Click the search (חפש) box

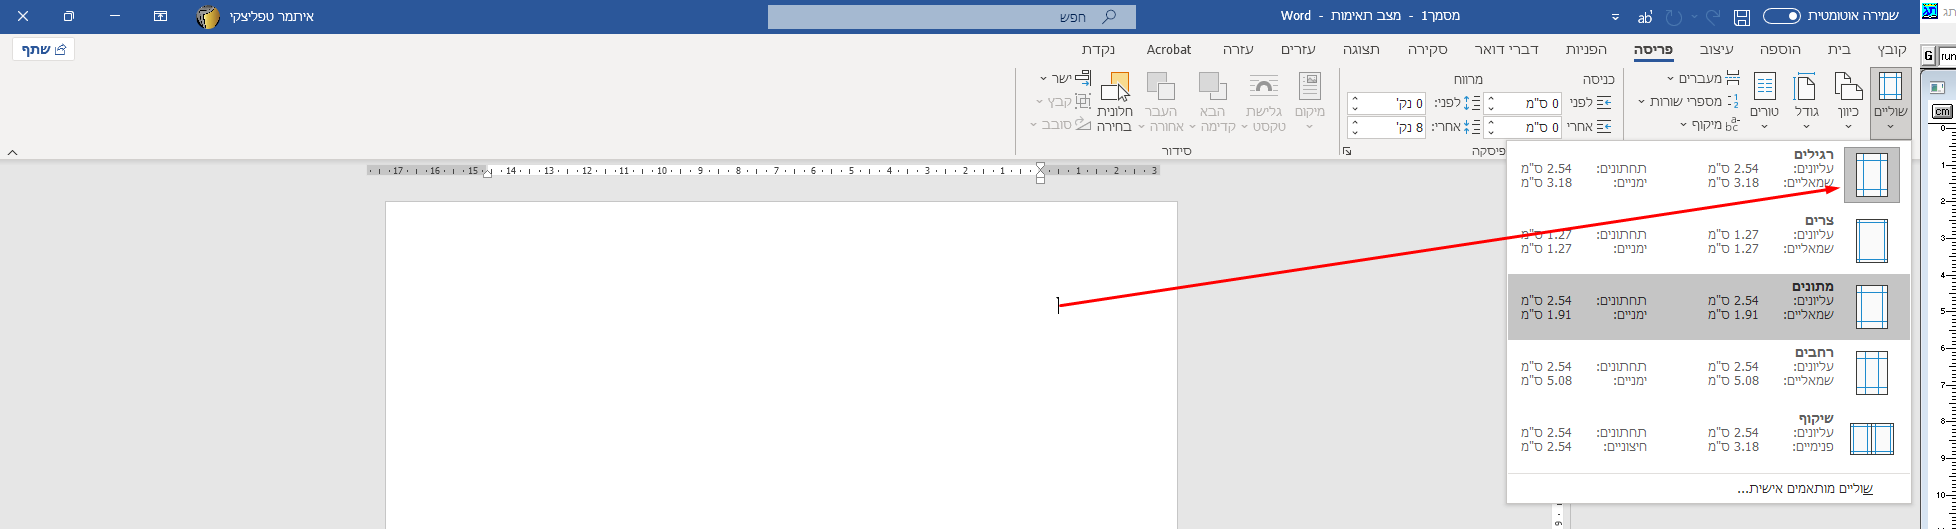951,17
